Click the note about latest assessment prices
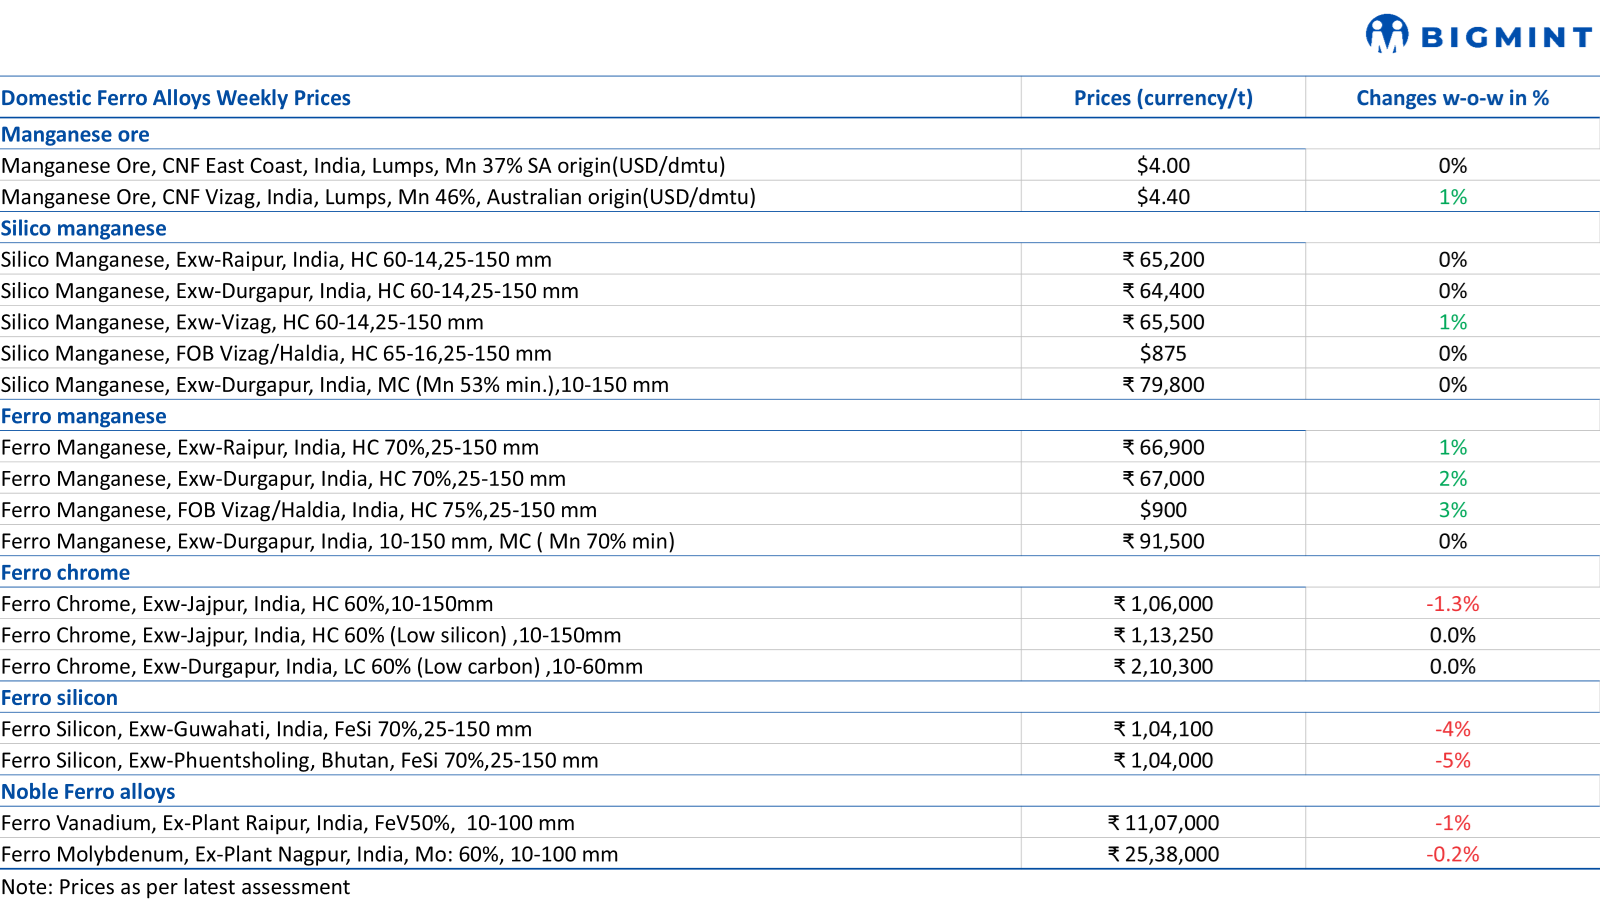 coord(176,887)
